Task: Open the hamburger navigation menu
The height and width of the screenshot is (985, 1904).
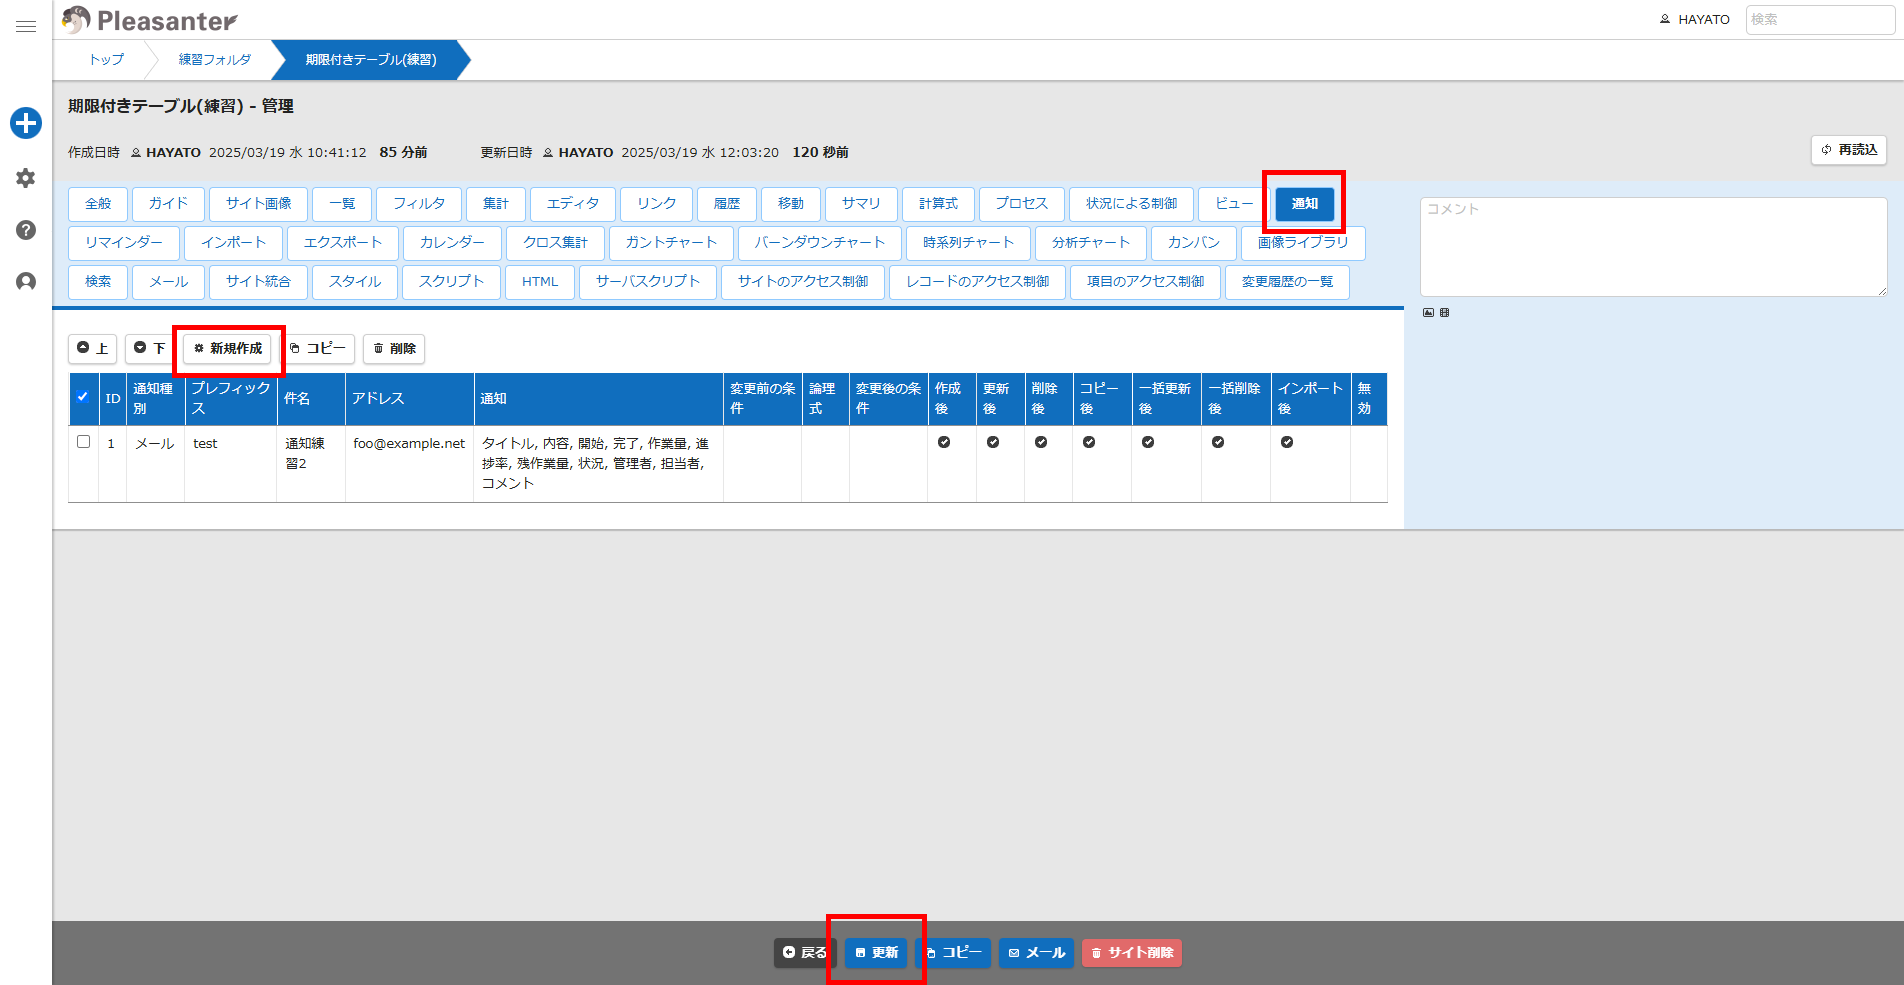Action: pyautogui.click(x=26, y=26)
